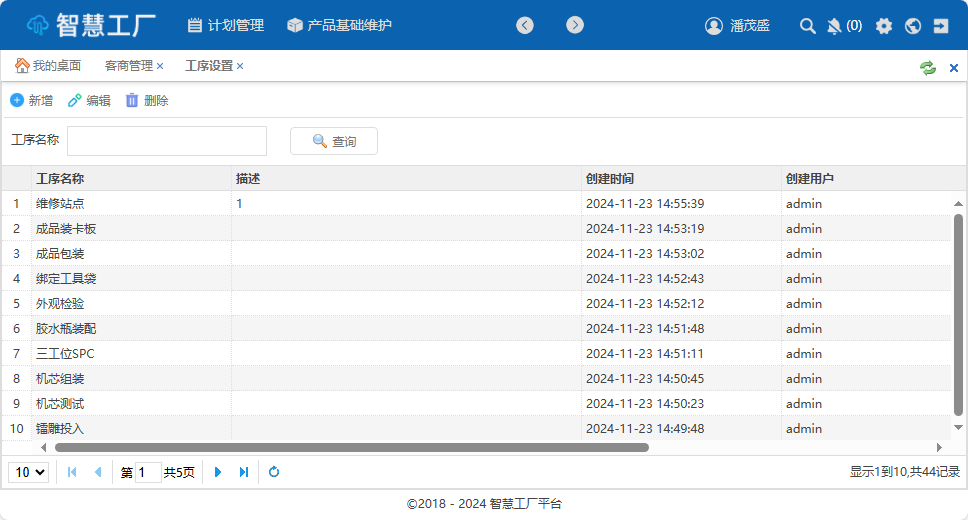
Task: Go to the next page of records
Action: pyautogui.click(x=218, y=472)
